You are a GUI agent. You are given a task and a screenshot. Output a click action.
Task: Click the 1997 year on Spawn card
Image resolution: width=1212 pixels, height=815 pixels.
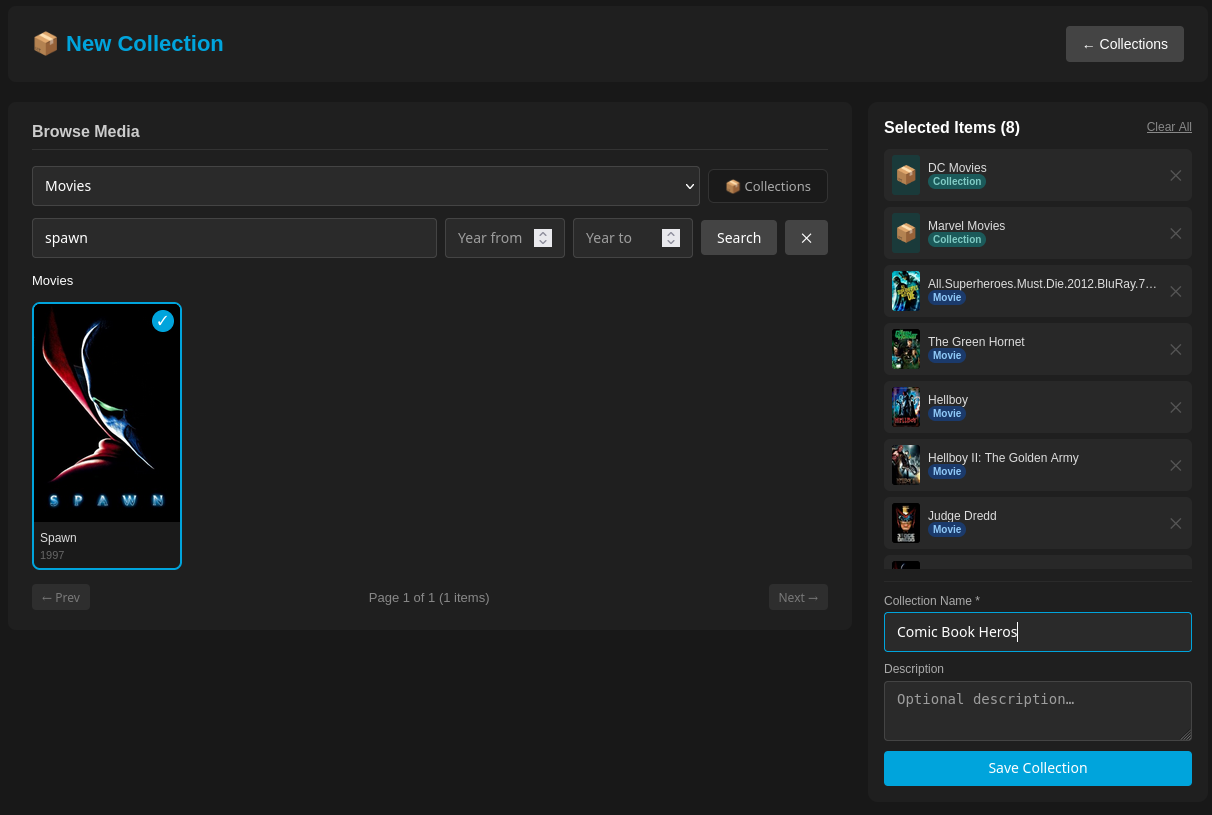[52, 555]
